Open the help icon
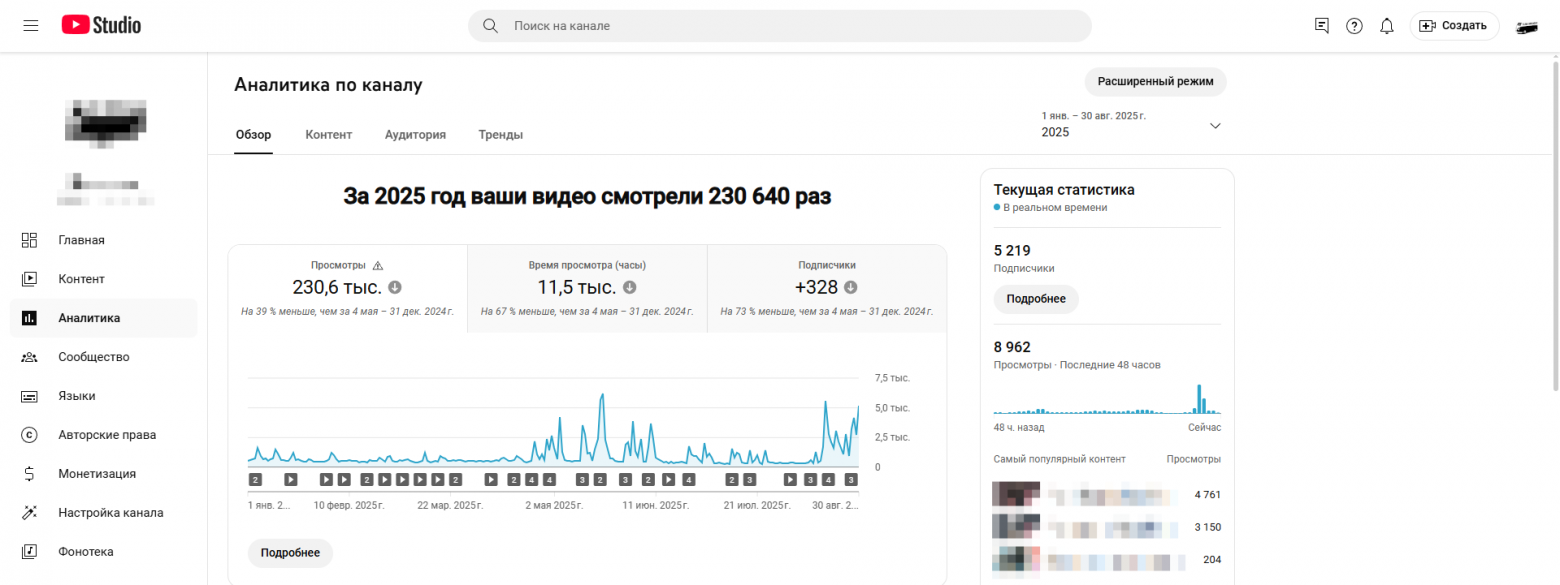The height and width of the screenshot is (585, 1560). click(1354, 25)
